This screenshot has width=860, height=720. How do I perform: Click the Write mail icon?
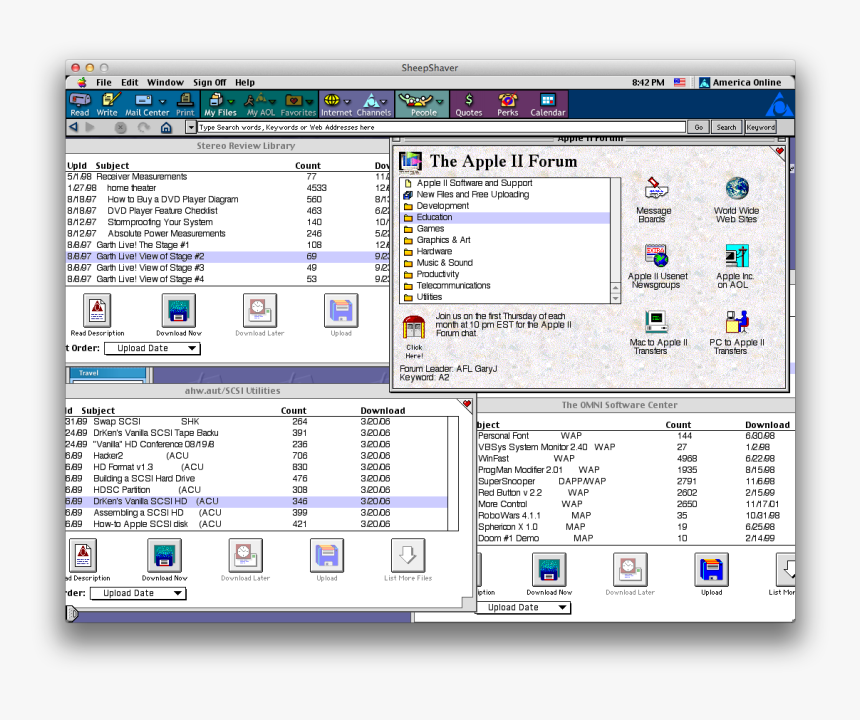[x=108, y=104]
